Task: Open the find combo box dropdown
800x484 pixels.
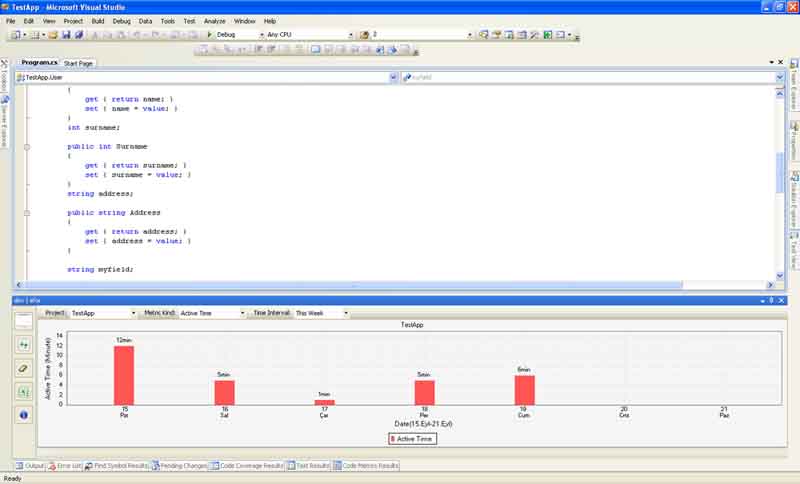Action: [469, 35]
